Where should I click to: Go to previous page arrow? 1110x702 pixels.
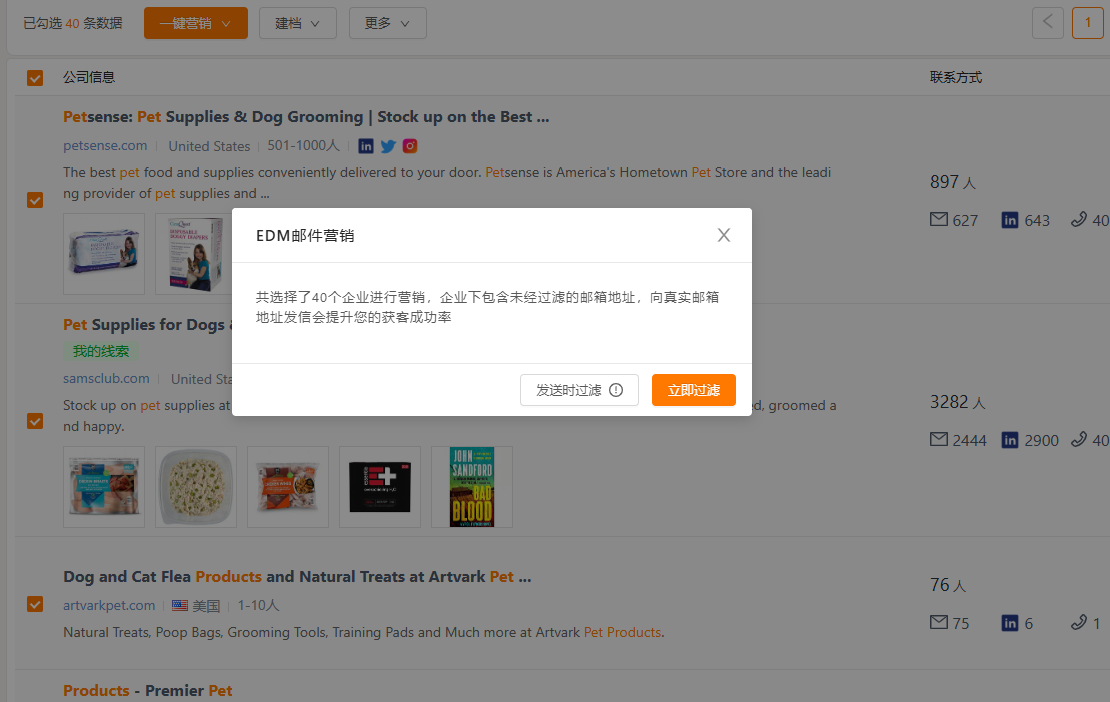point(1048,23)
